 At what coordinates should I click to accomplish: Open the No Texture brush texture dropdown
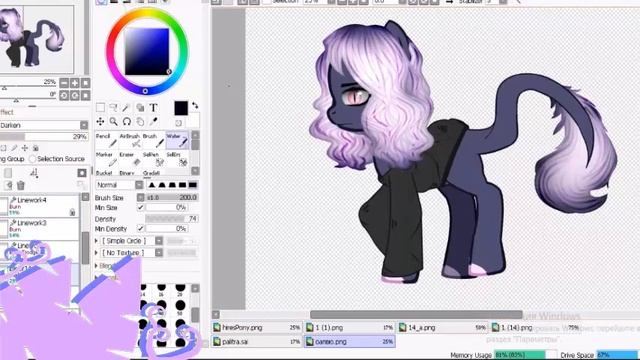click(x=159, y=253)
